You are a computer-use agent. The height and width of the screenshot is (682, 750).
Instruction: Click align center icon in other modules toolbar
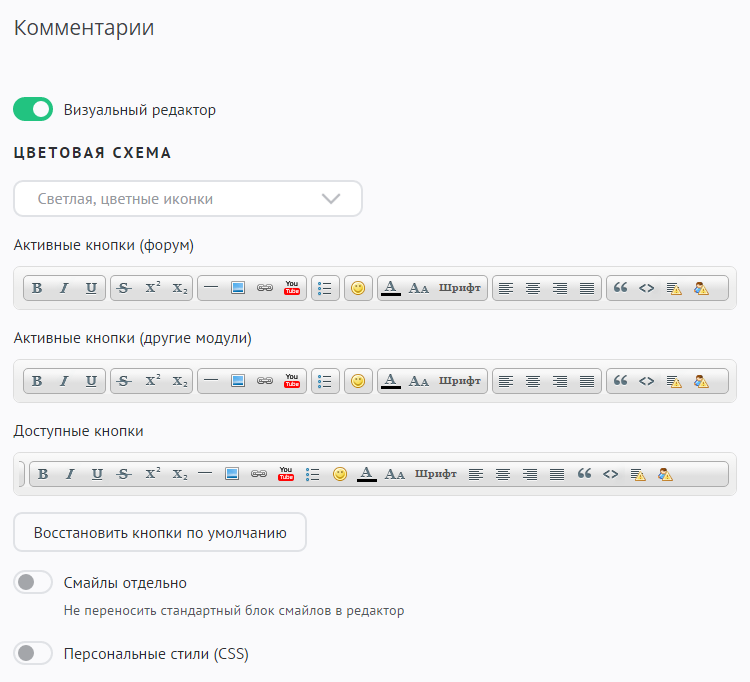coord(533,381)
